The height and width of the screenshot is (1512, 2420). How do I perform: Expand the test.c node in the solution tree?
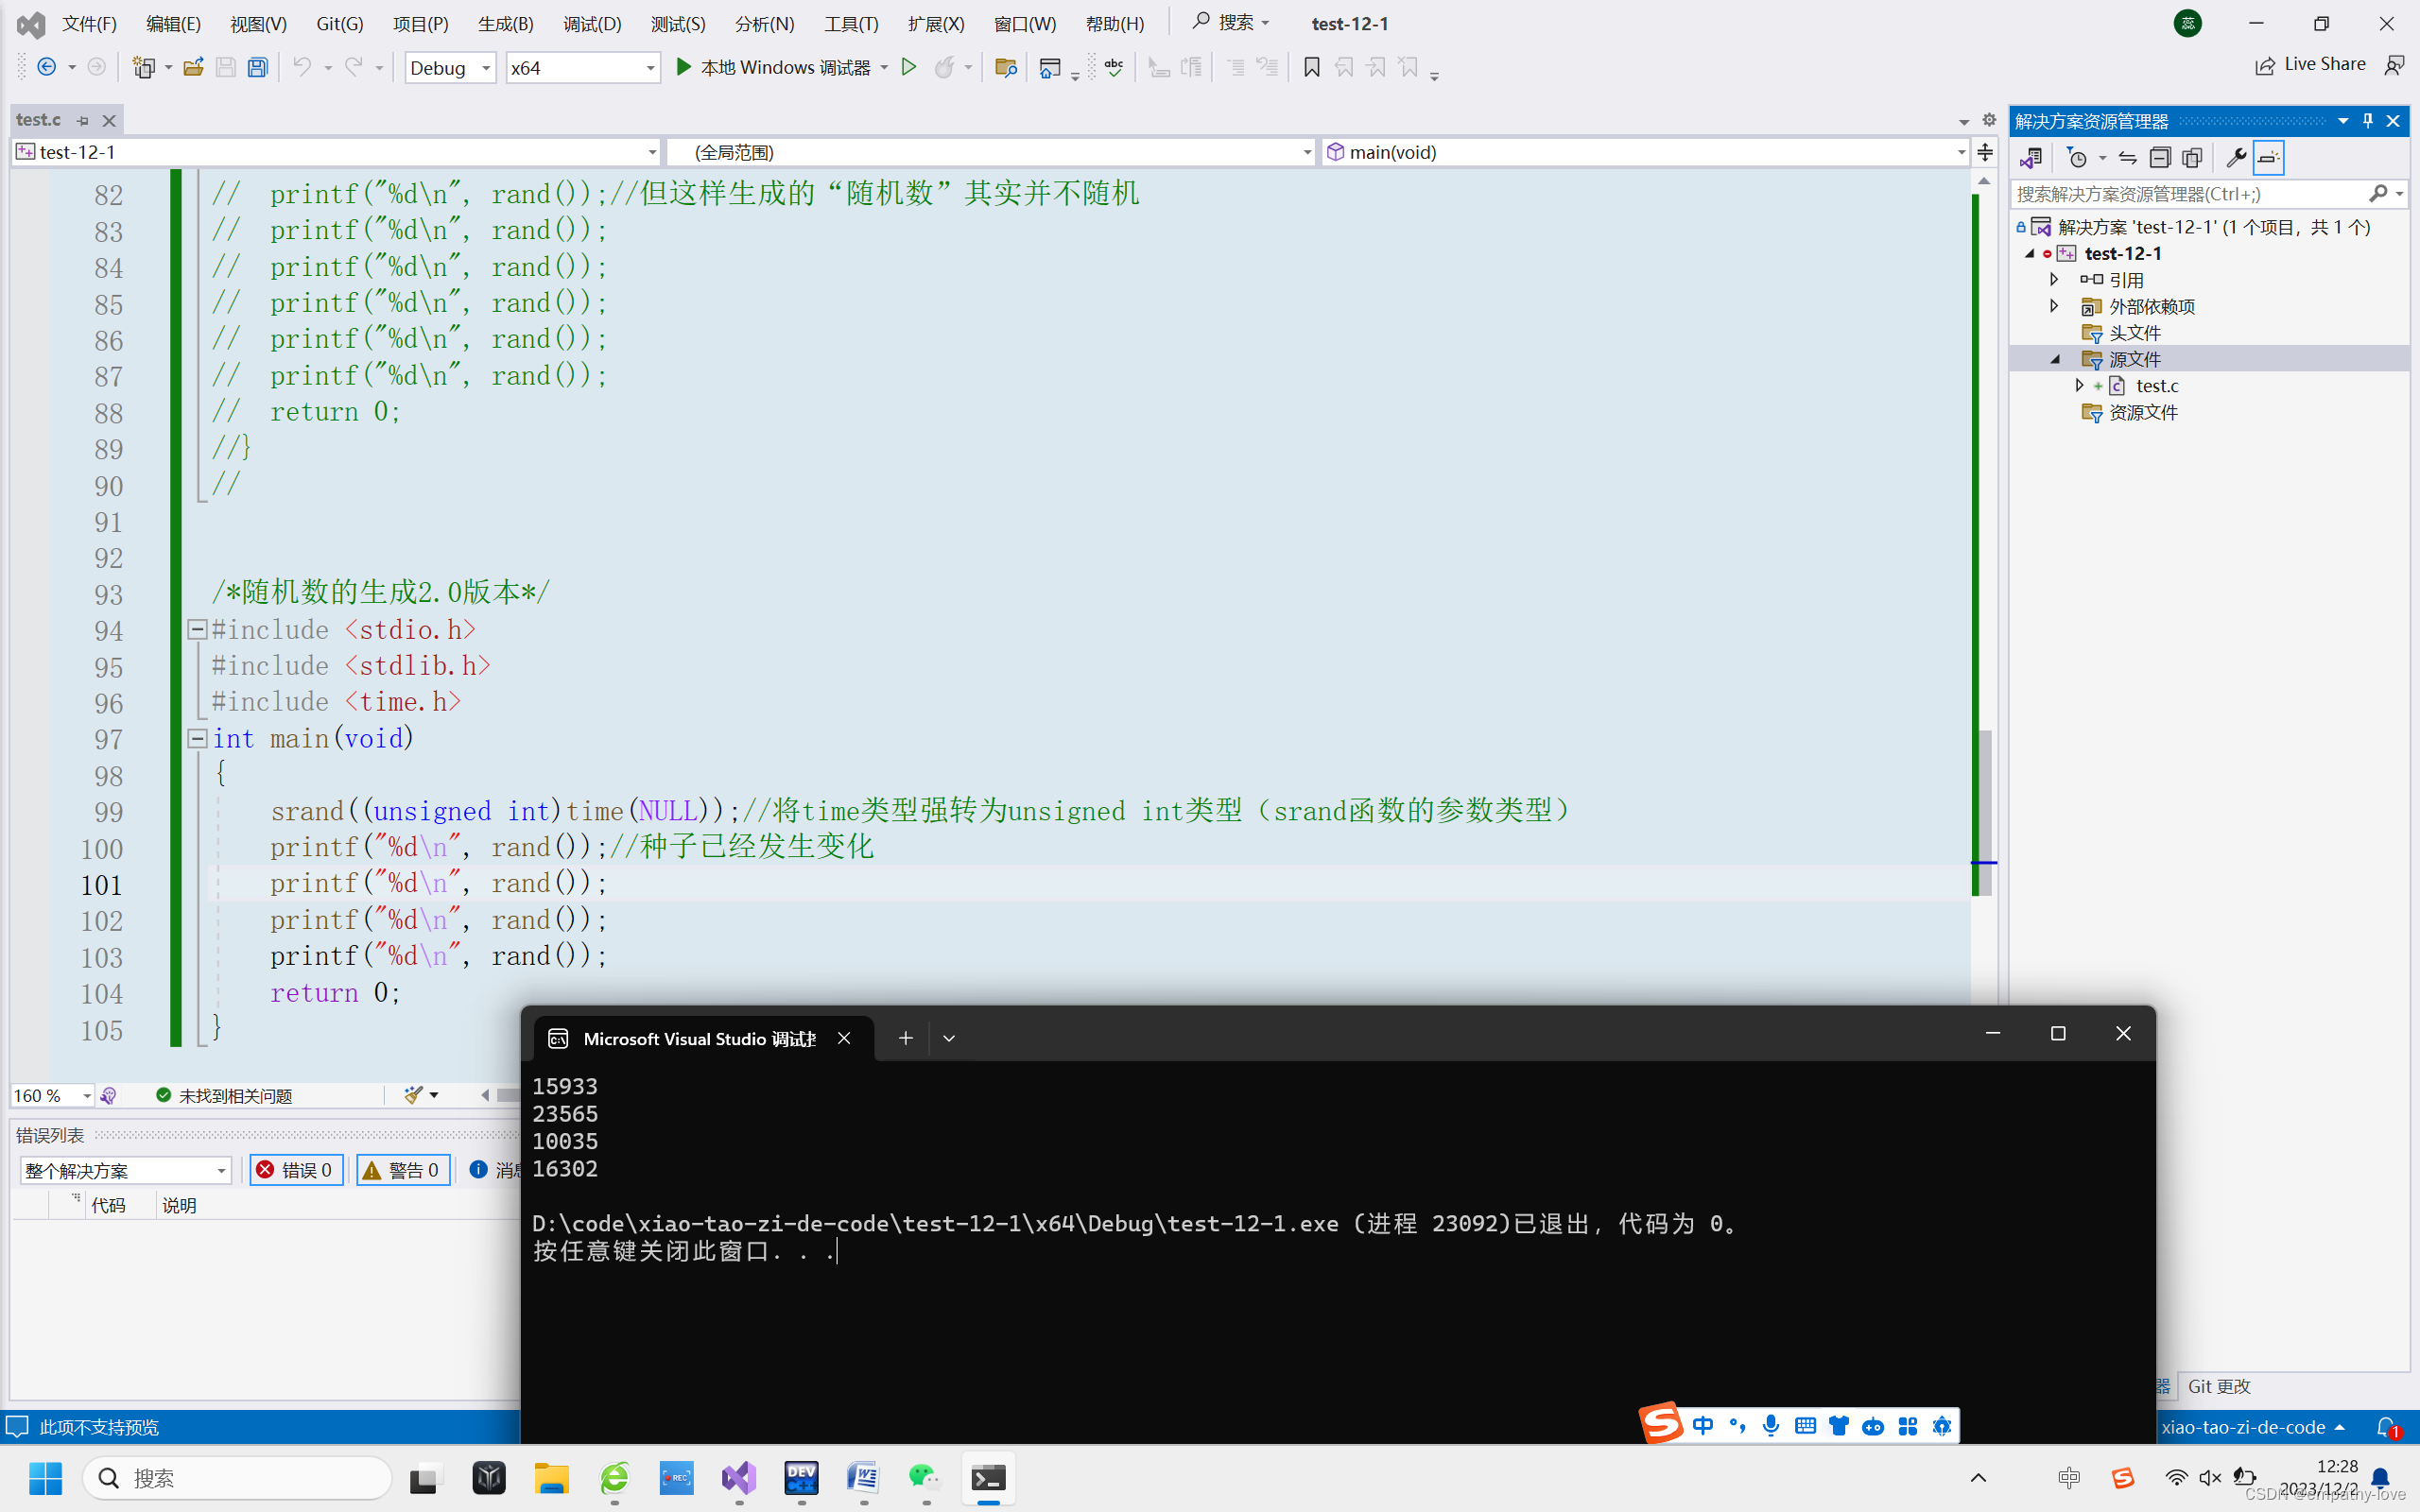point(2080,385)
